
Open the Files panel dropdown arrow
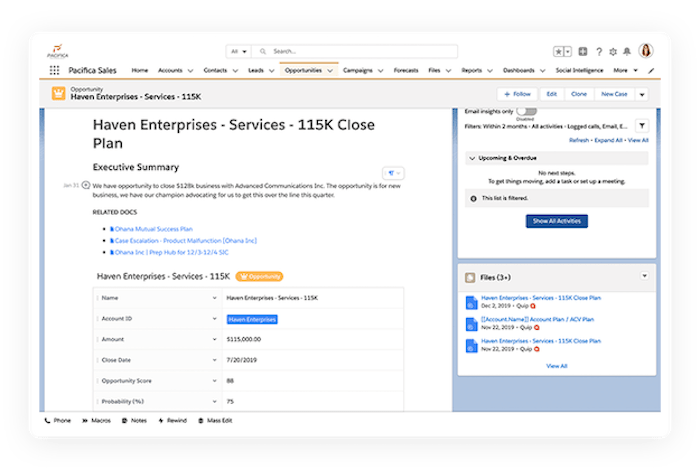coord(644,275)
